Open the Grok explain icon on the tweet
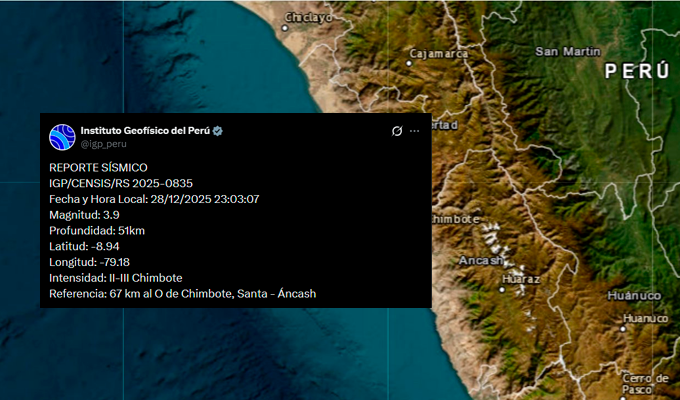This screenshot has width=680, height=400. [x=397, y=131]
